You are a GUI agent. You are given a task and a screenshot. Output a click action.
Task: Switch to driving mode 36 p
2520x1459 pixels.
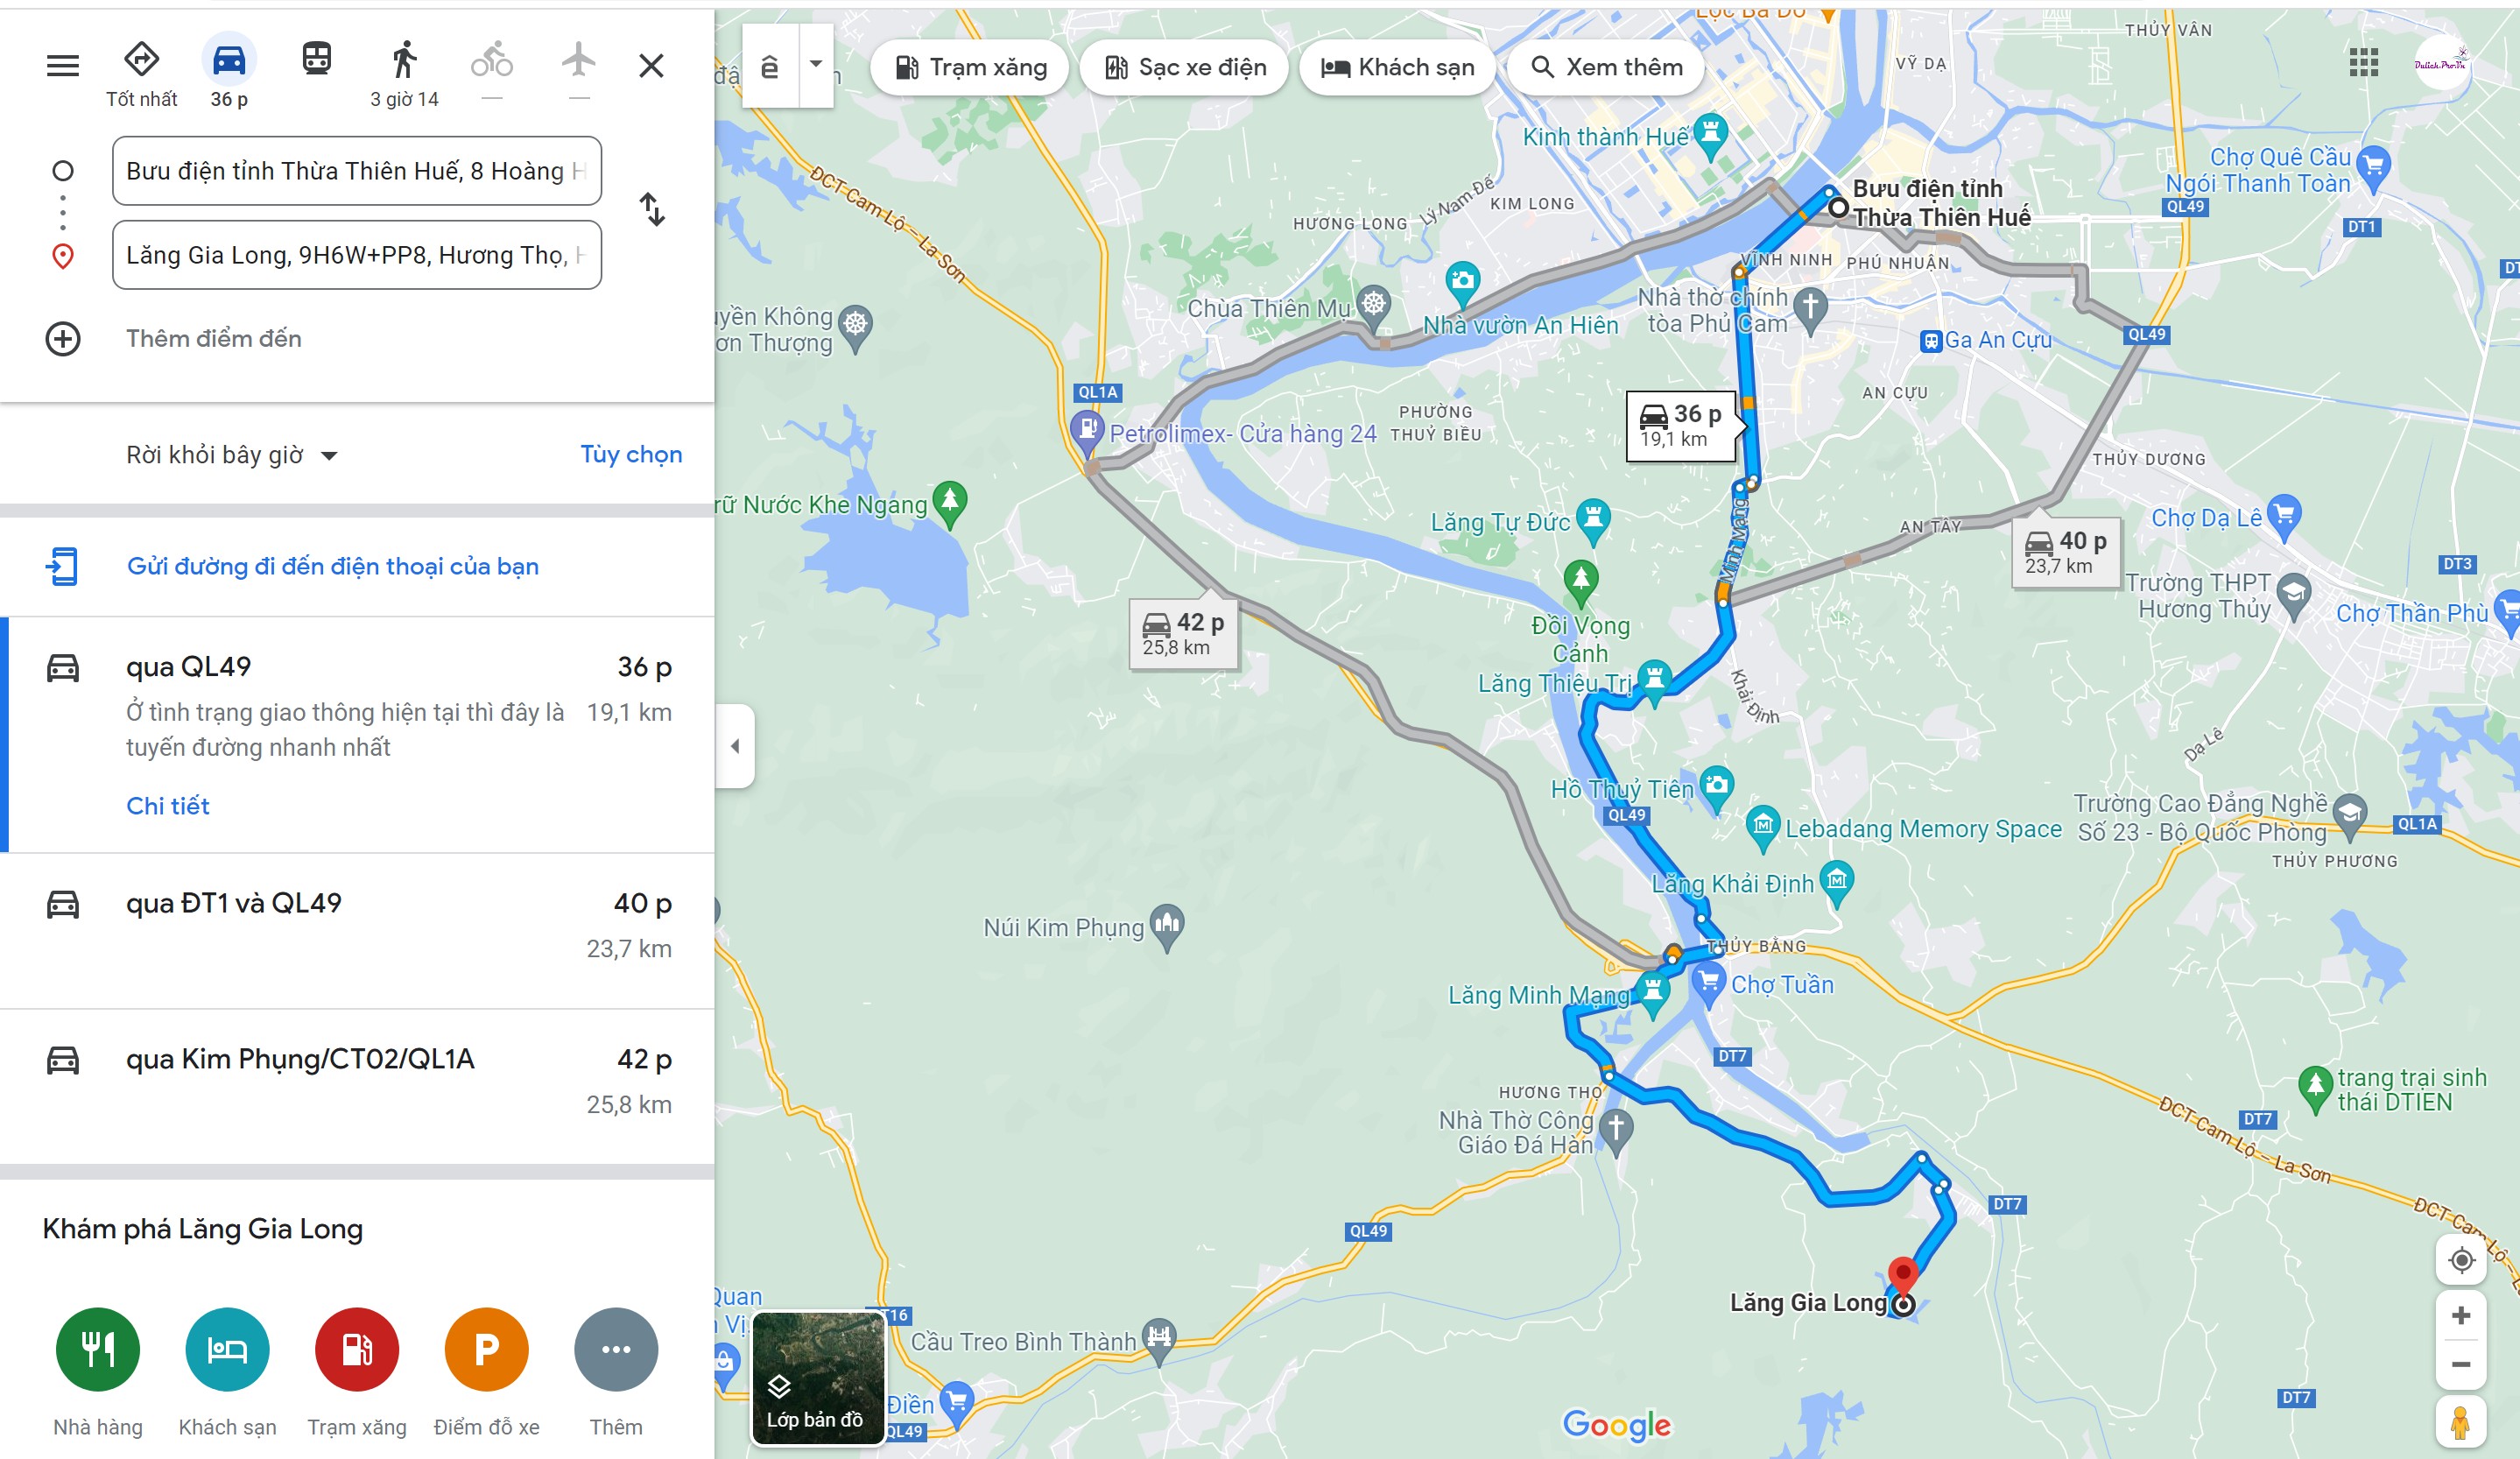coord(229,70)
